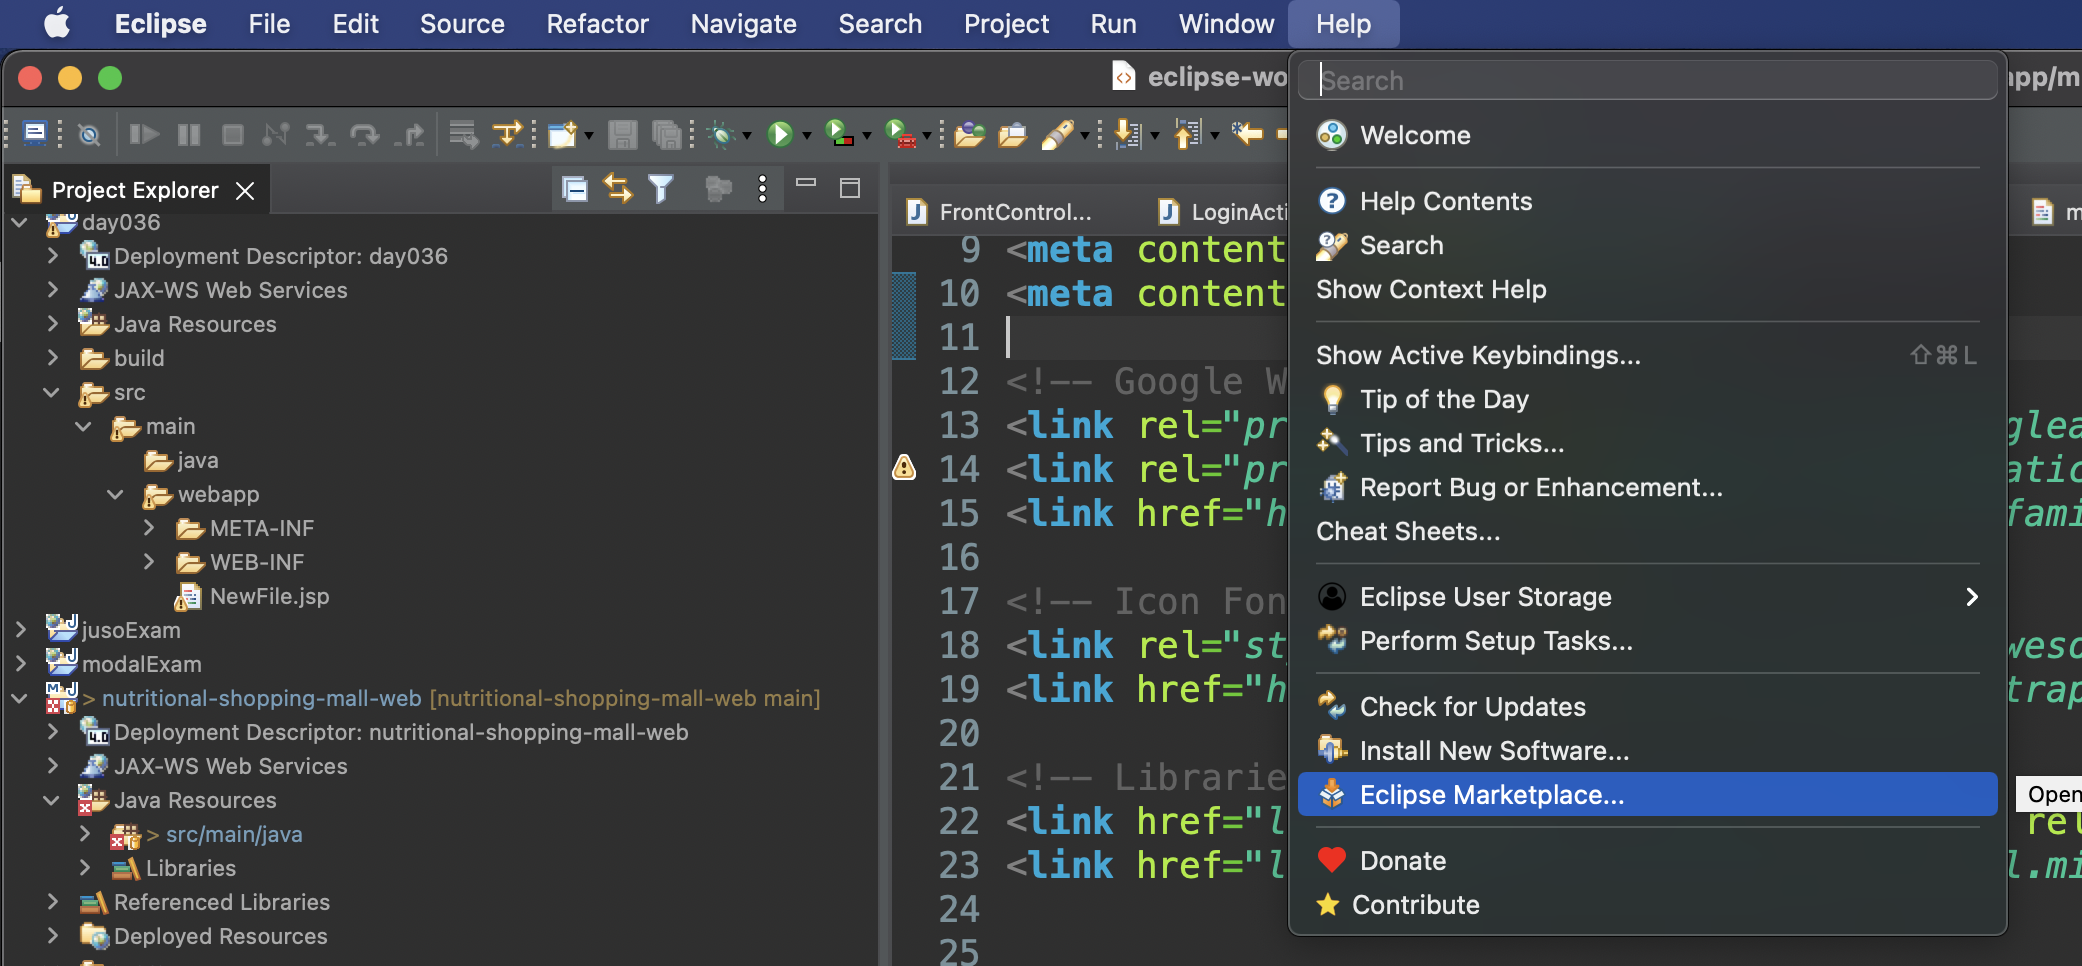Click the green Run button
The image size is (2082, 966).
coord(780,134)
